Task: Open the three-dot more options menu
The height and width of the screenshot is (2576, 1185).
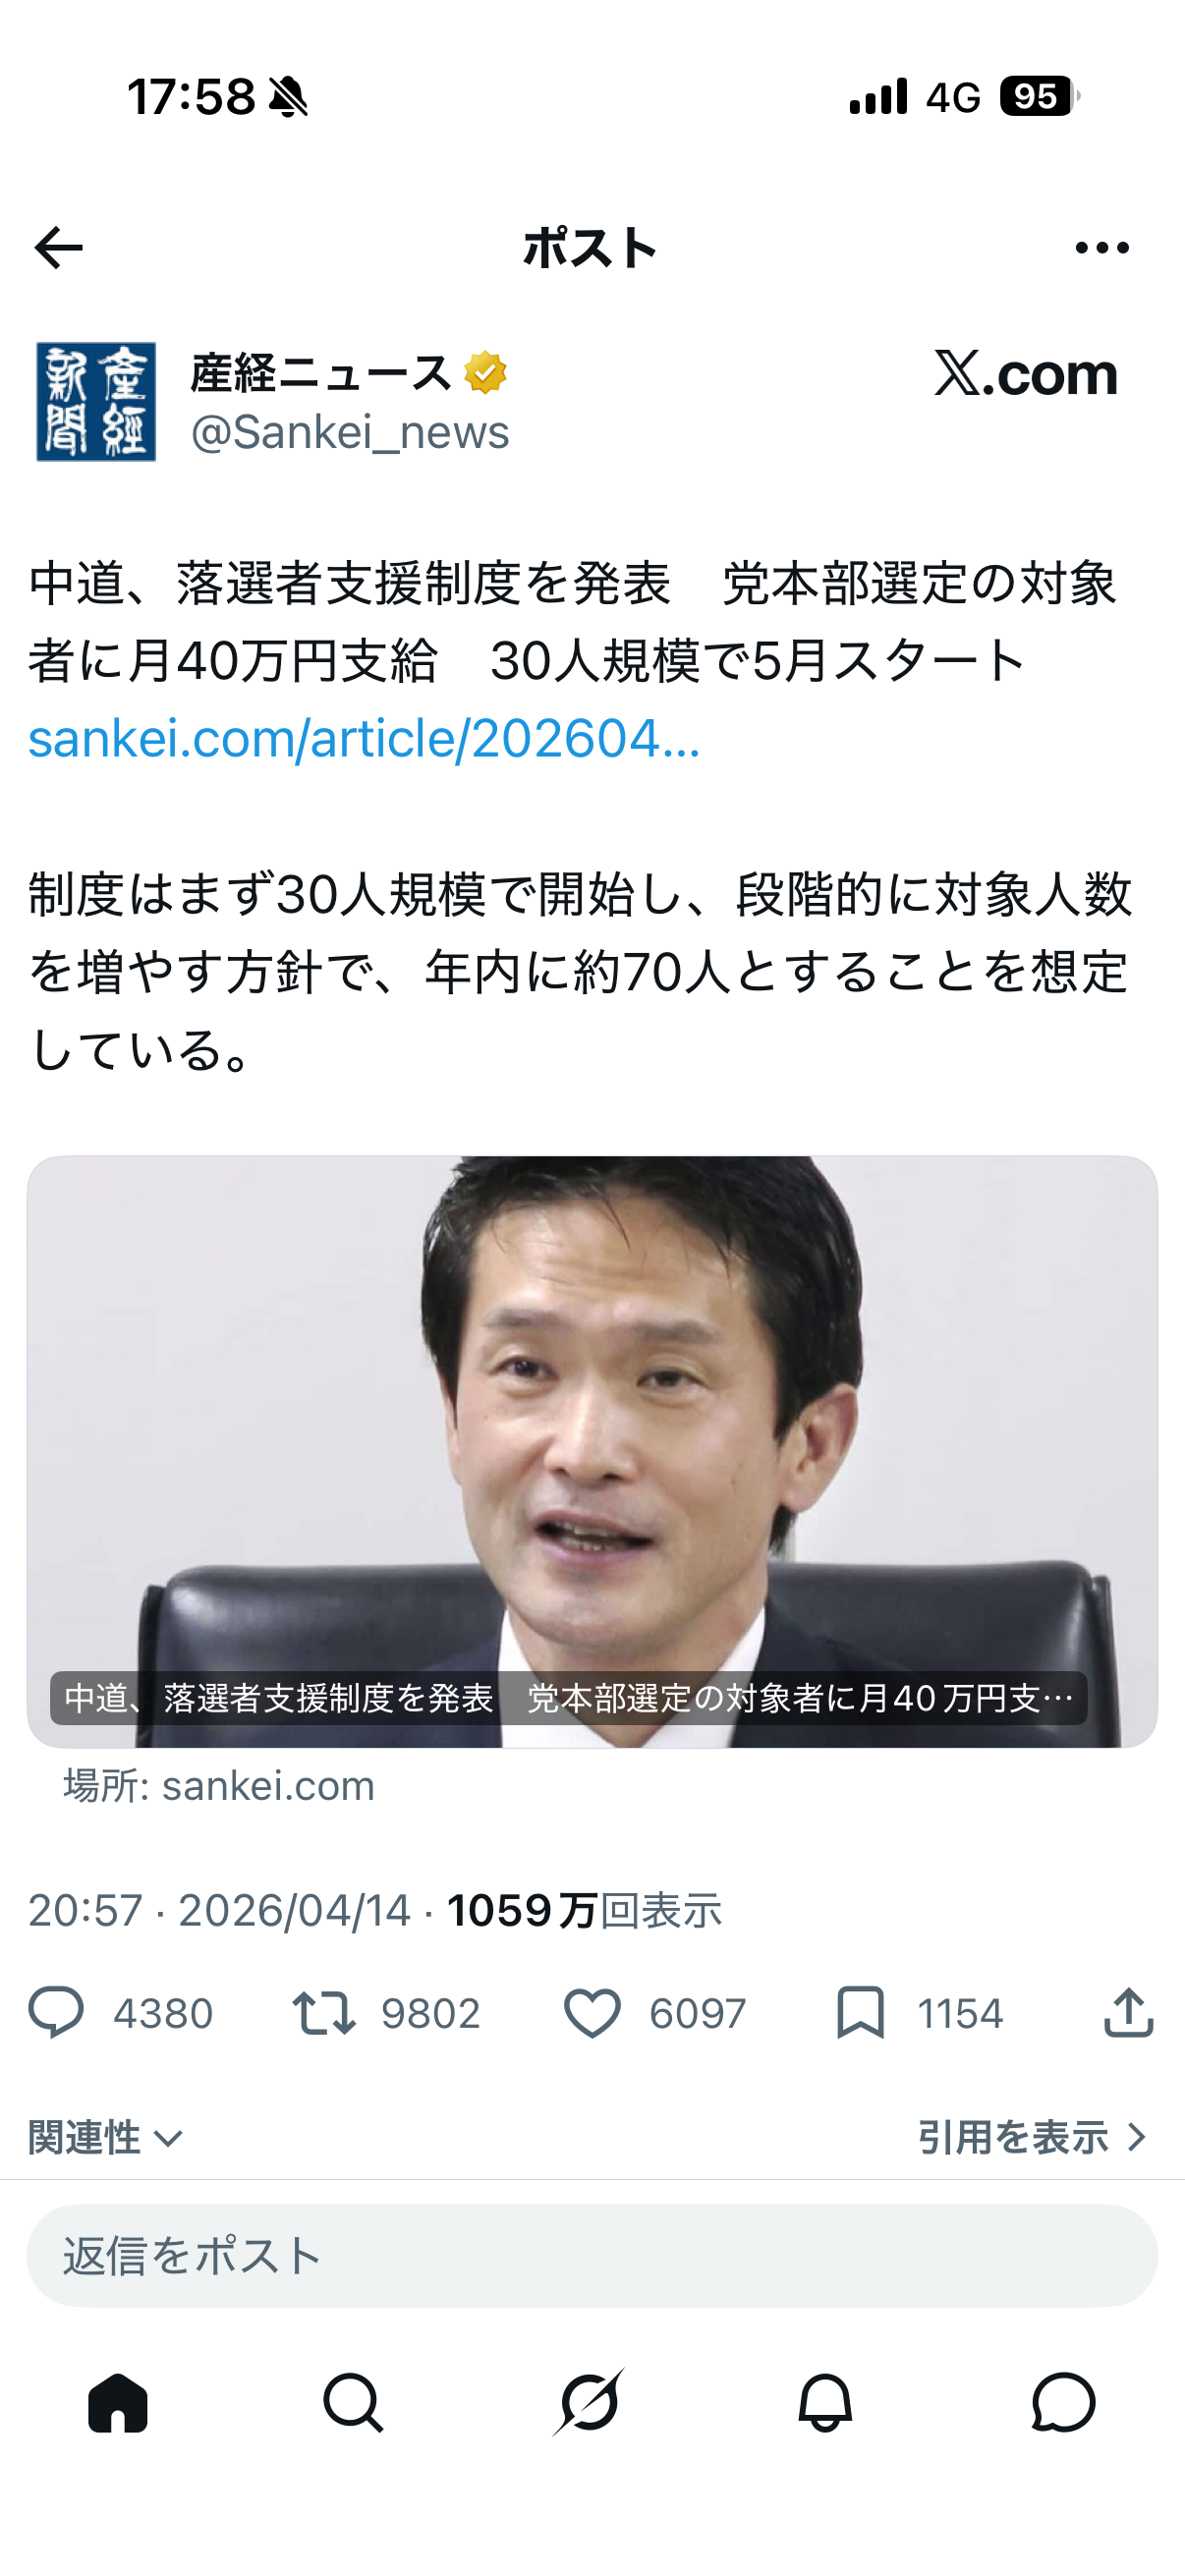Action: tap(1102, 248)
